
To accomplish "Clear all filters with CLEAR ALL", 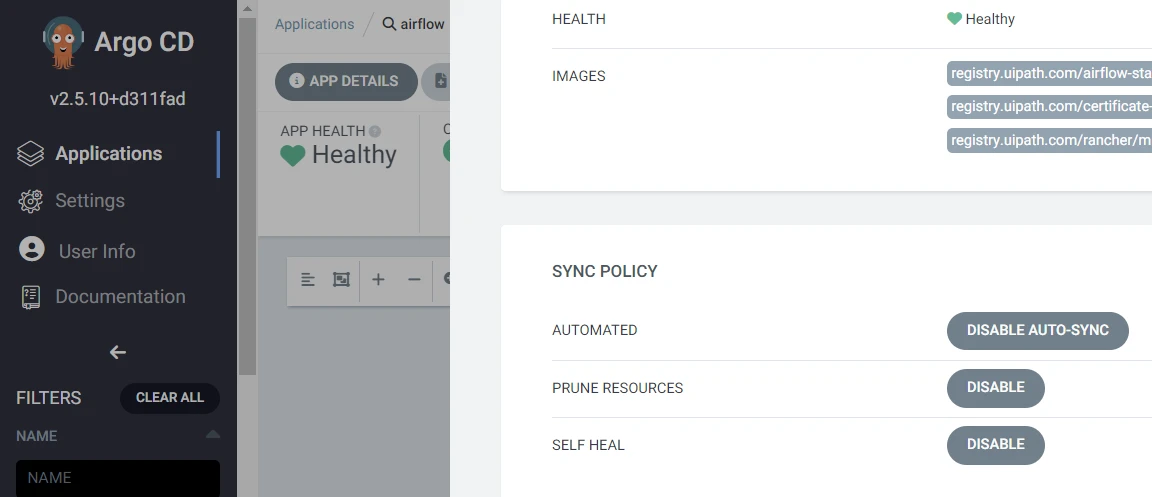I will pyautogui.click(x=170, y=398).
